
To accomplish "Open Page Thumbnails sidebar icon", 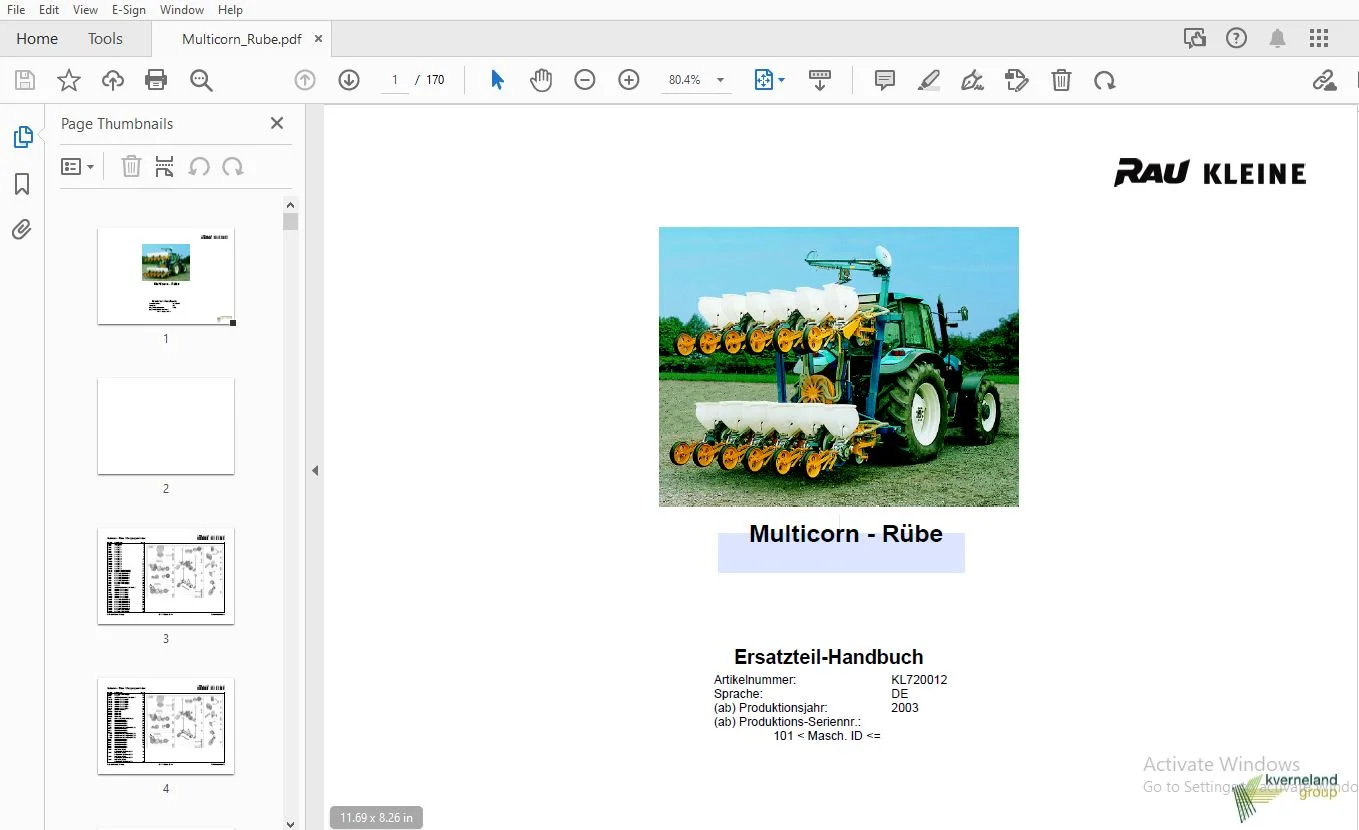I will click(22, 137).
